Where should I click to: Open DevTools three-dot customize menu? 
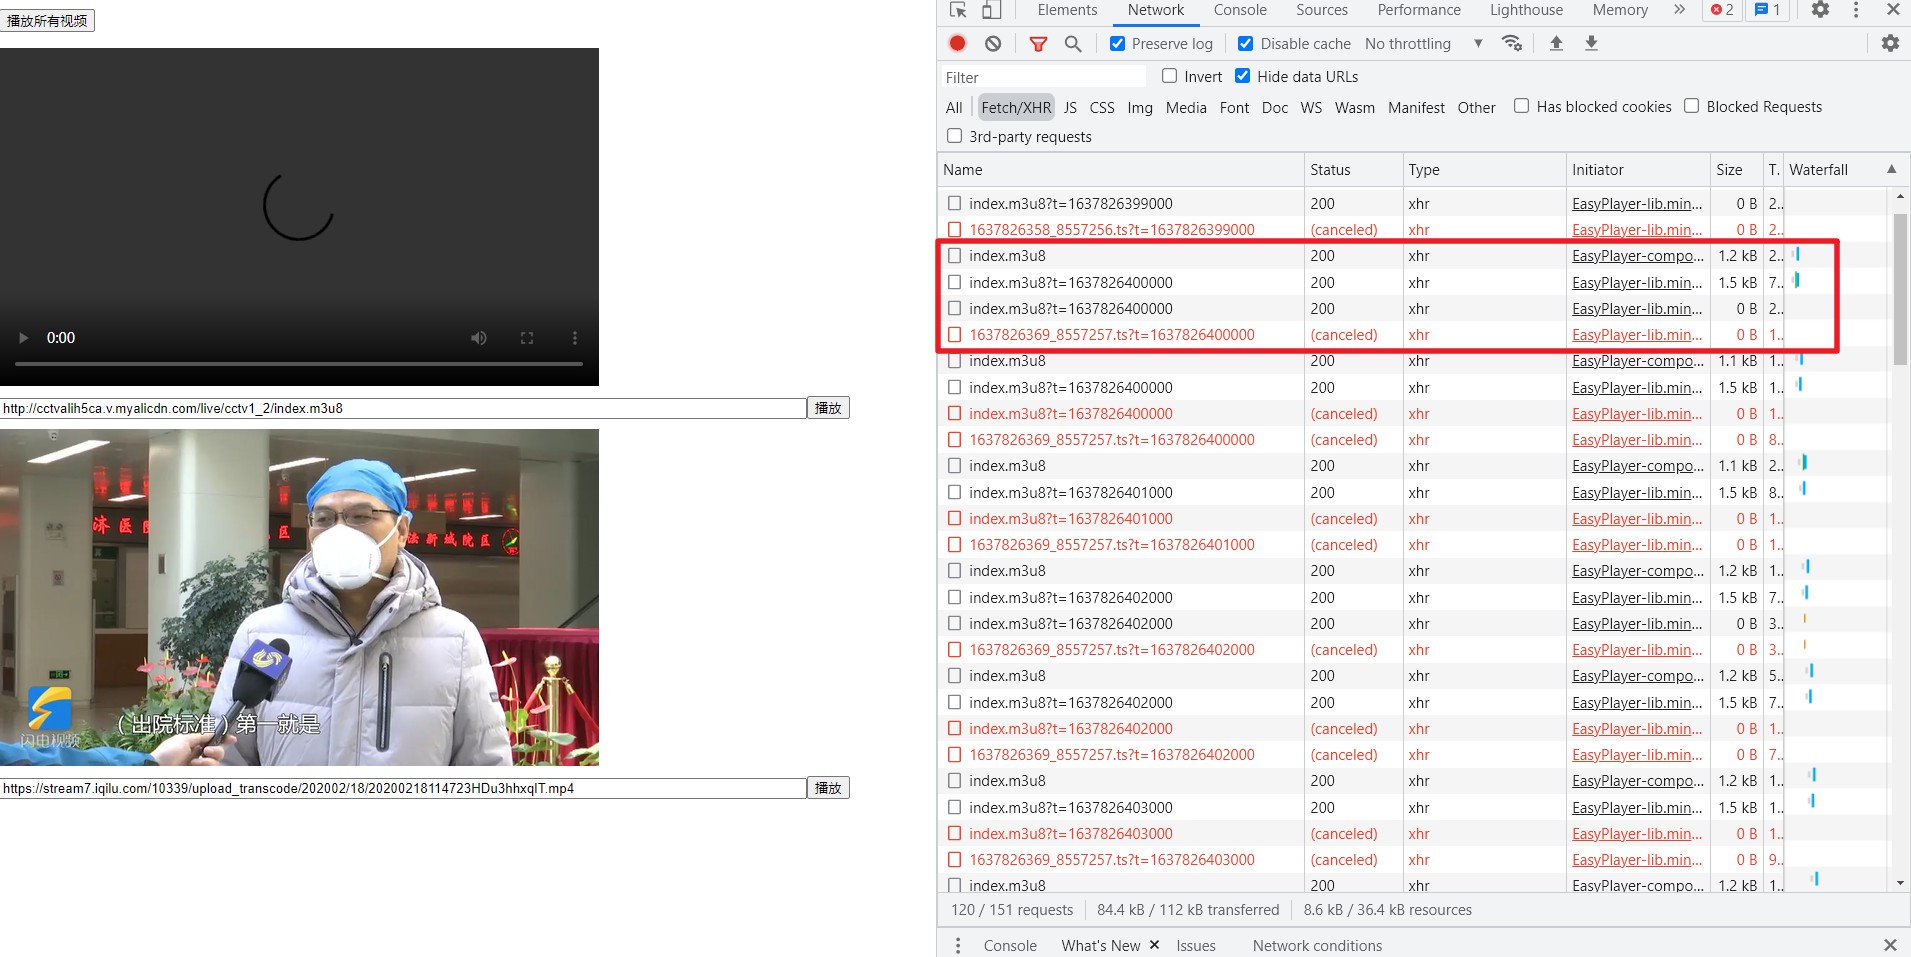coord(1856,10)
